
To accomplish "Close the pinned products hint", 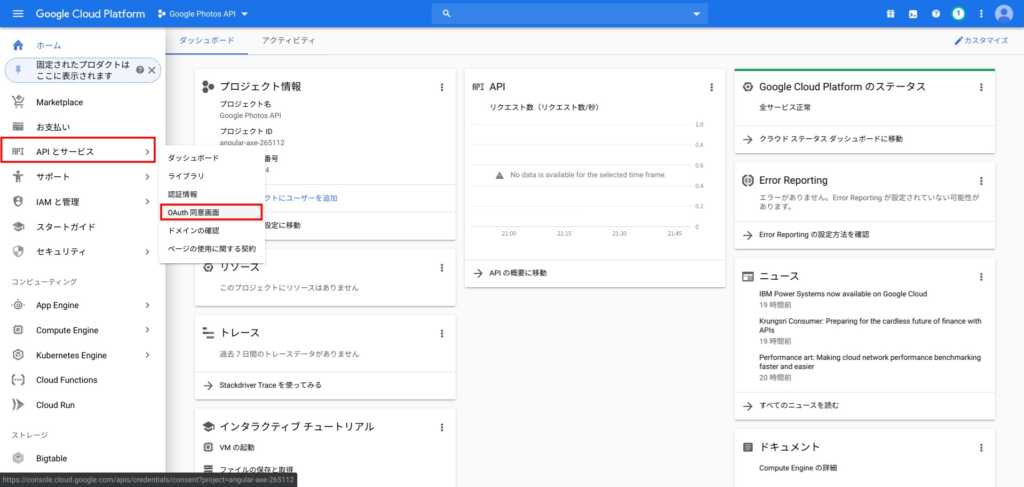I will point(152,70).
